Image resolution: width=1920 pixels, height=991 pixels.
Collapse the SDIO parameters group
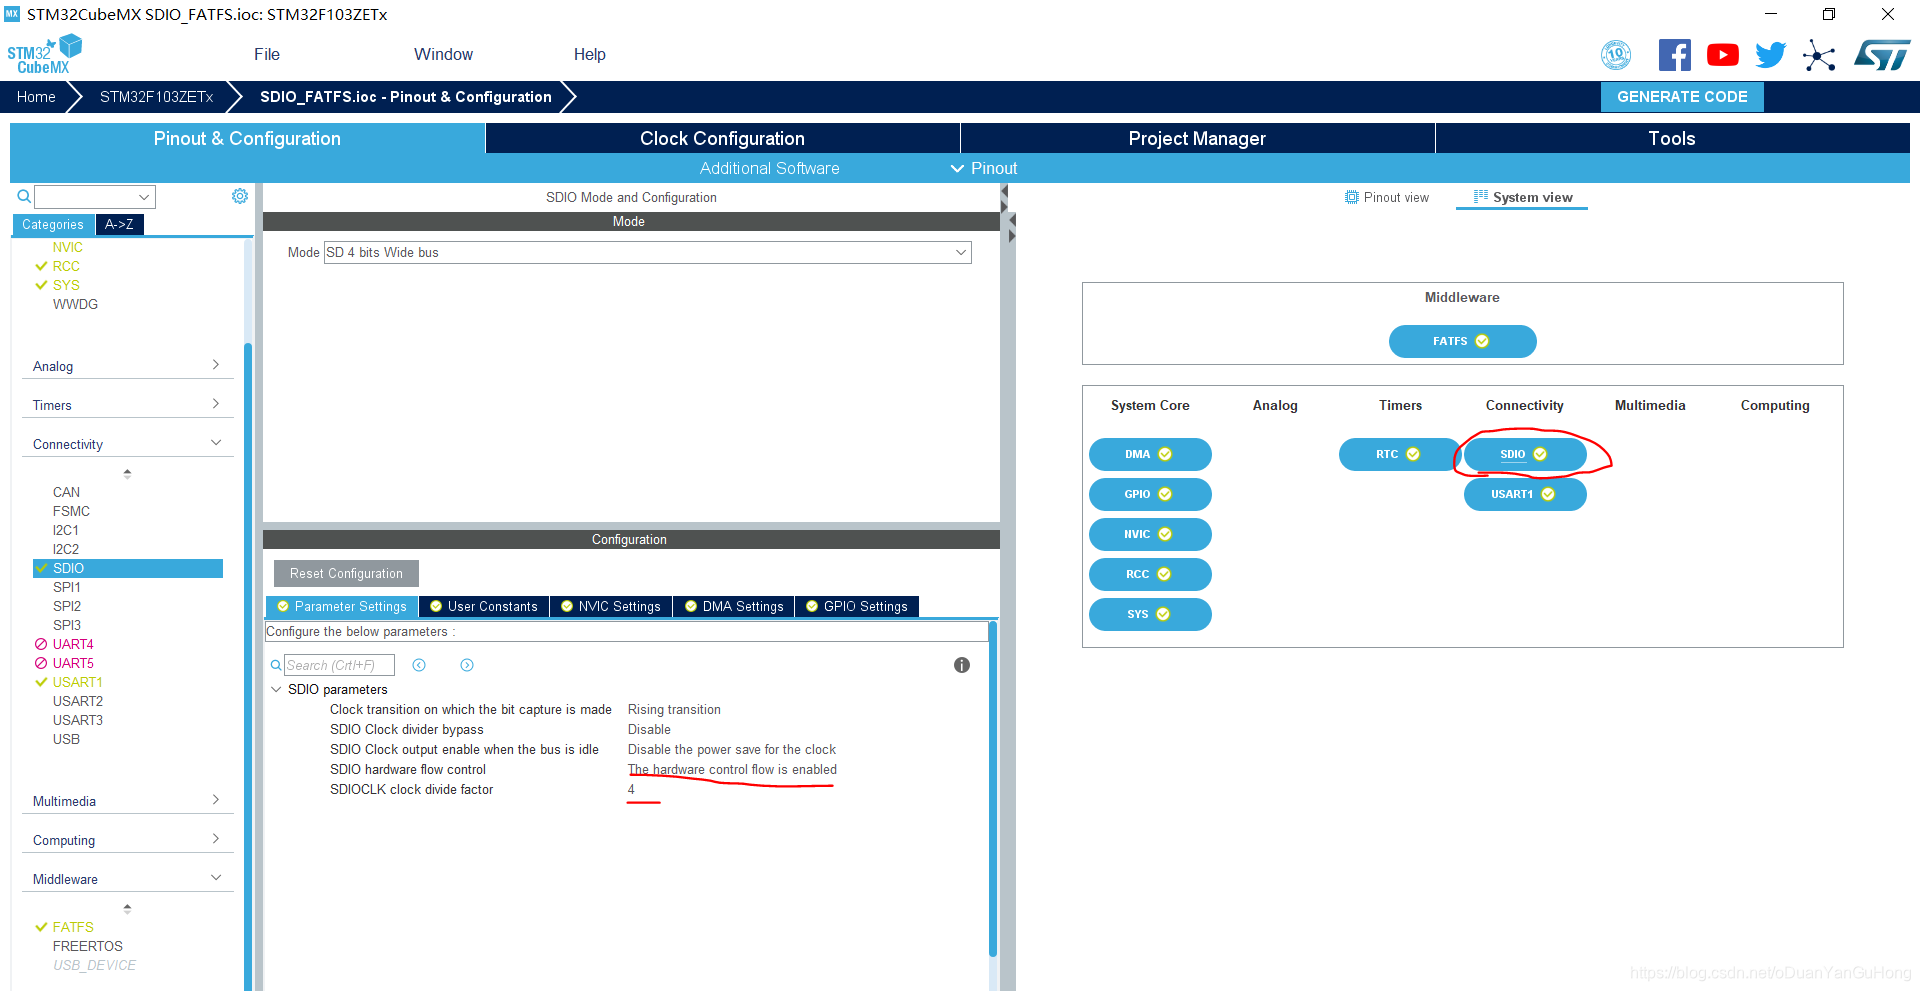click(x=276, y=689)
